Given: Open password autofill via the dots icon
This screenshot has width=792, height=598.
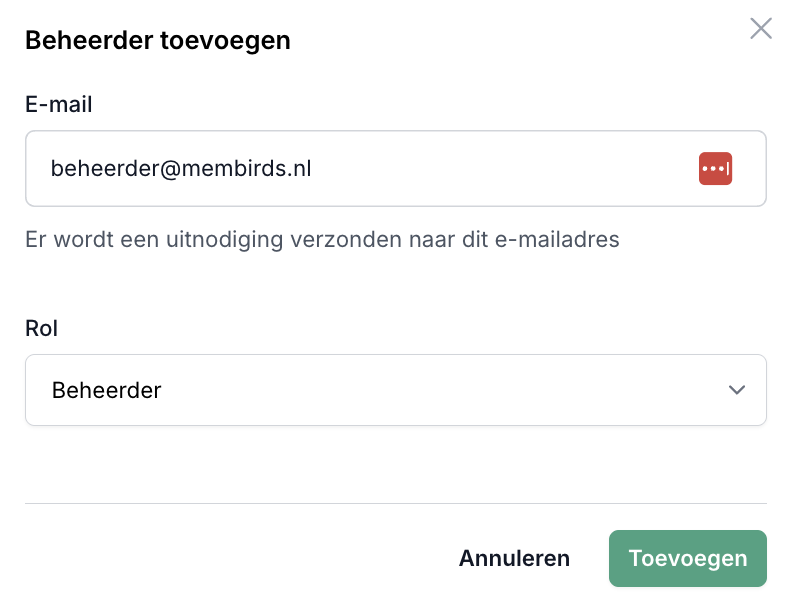Looking at the screenshot, I should point(715,169).
